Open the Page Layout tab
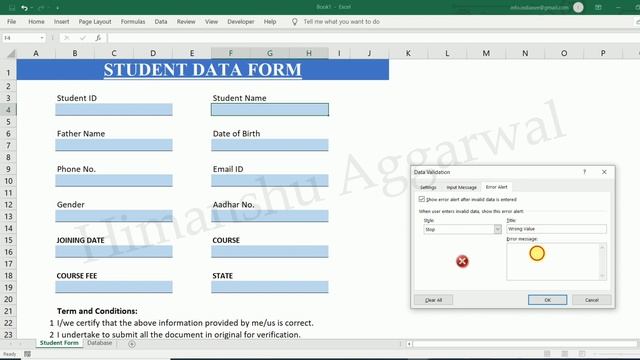 [x=95, y=22]
